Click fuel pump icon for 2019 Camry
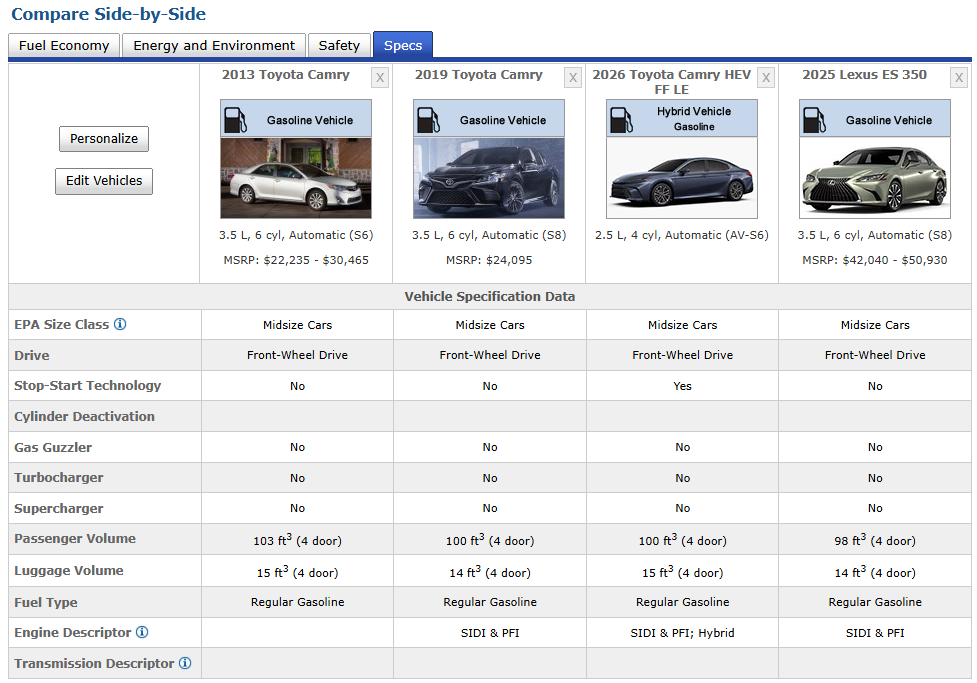 [428, 119]
